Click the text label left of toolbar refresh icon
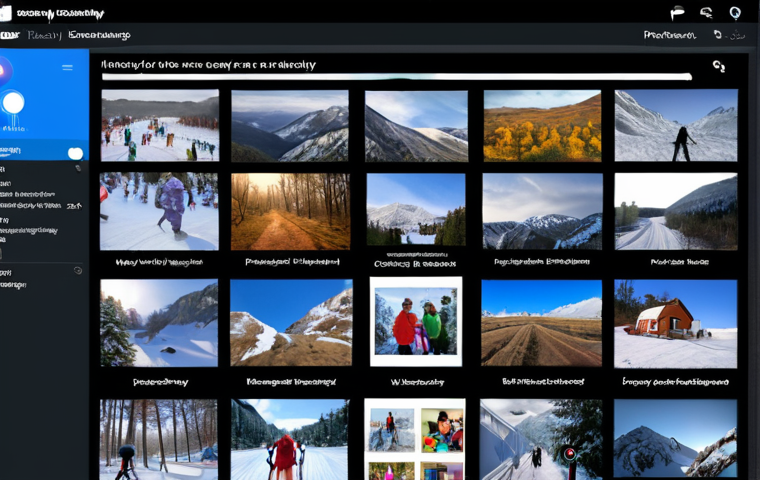This screenshot has width=760, height=480. (x=670, y=35)
